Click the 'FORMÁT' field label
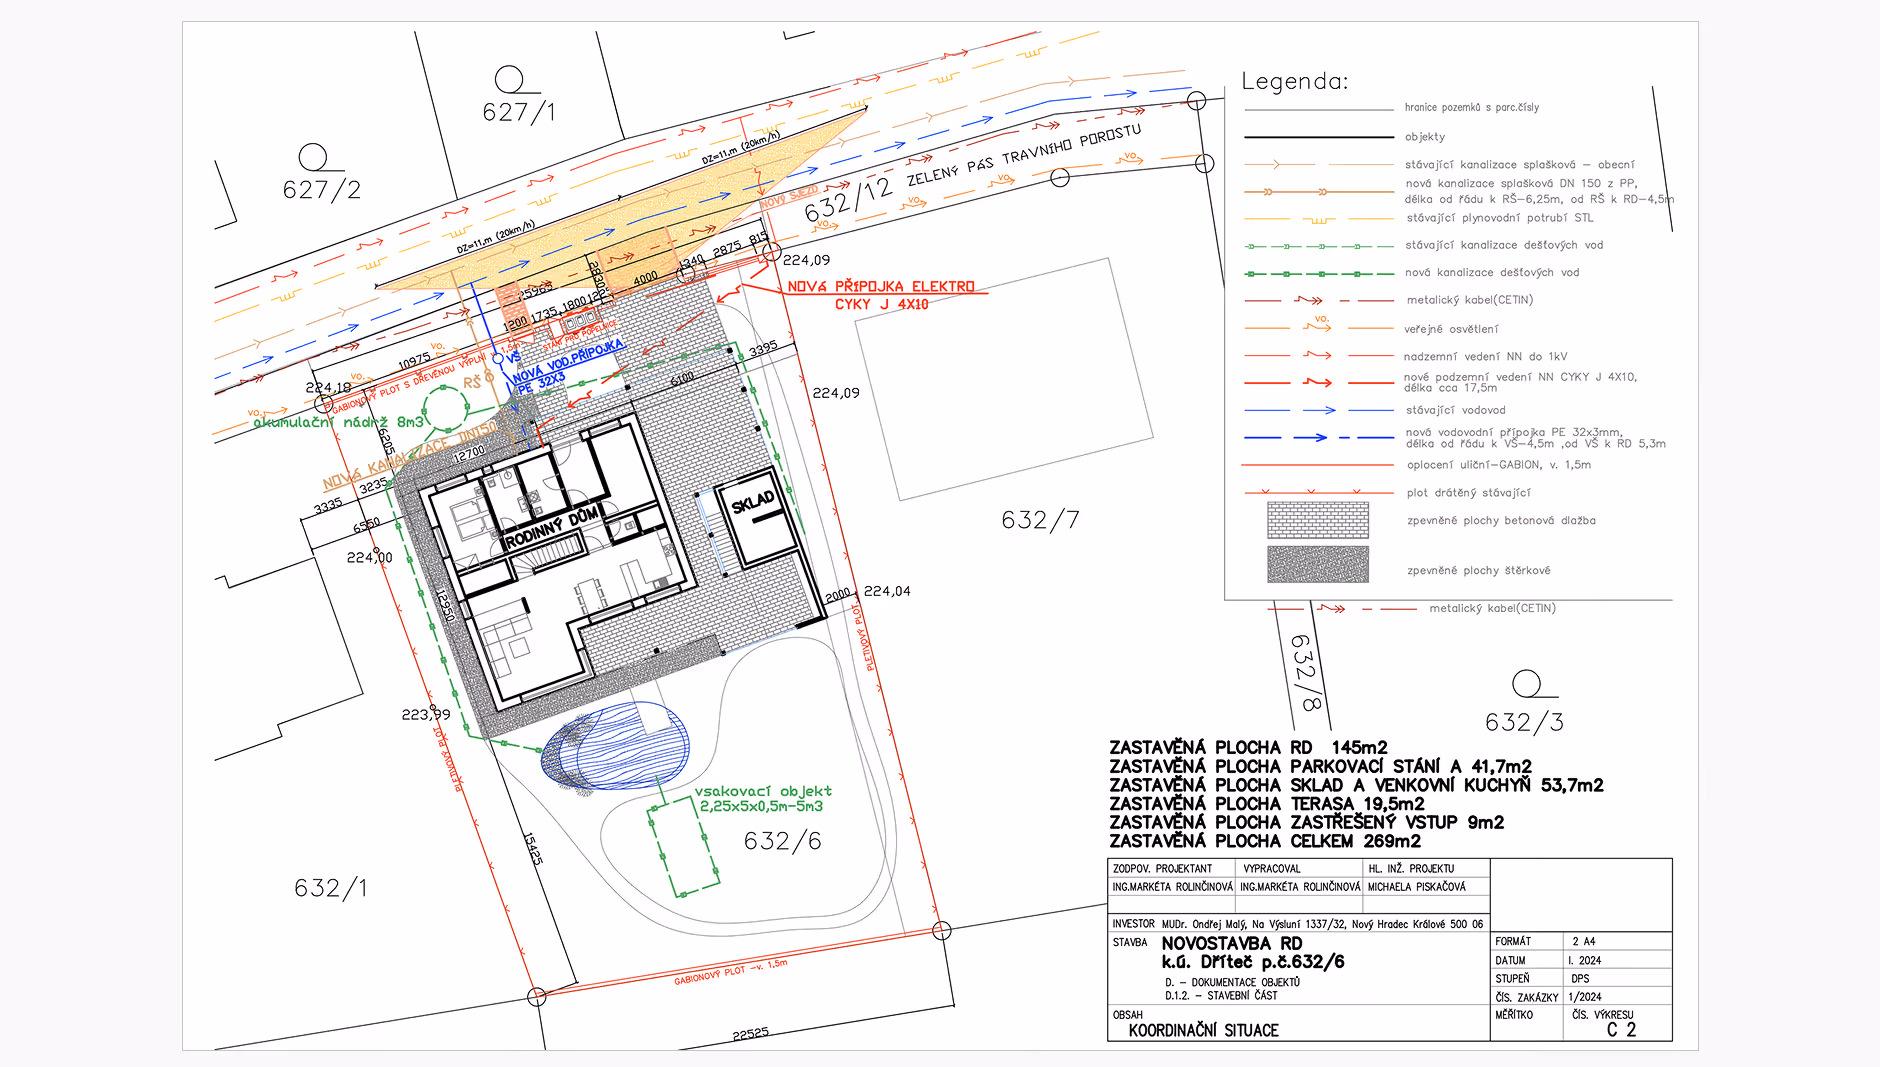 1513,942
